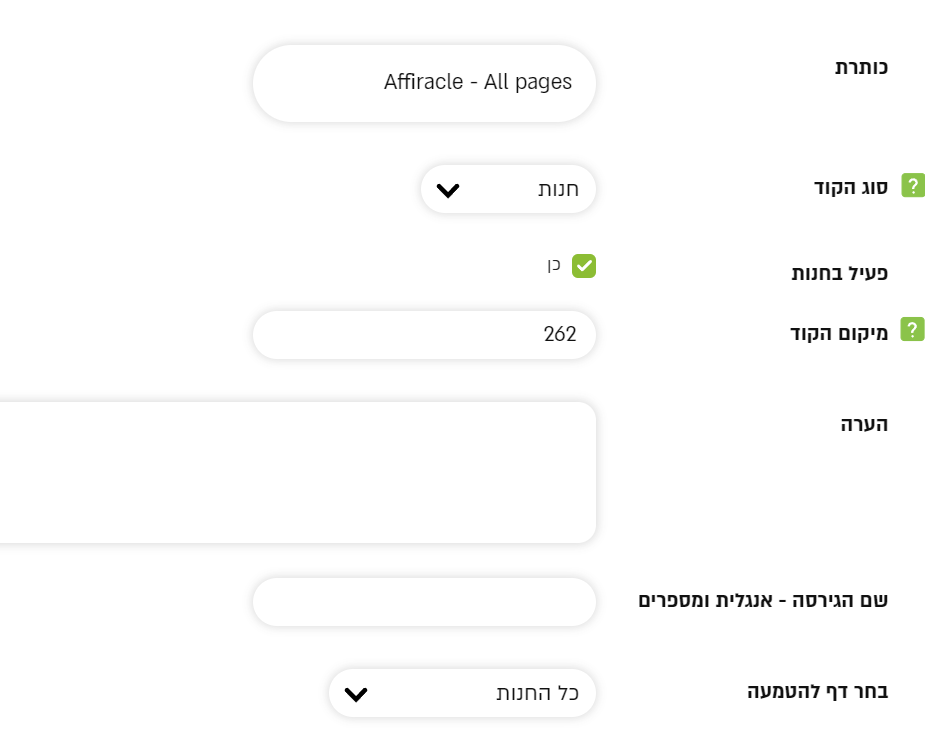
Task: Click the 'Affiracle - All pages' title text
Action: pyautogui.click(x=478, y=83)
